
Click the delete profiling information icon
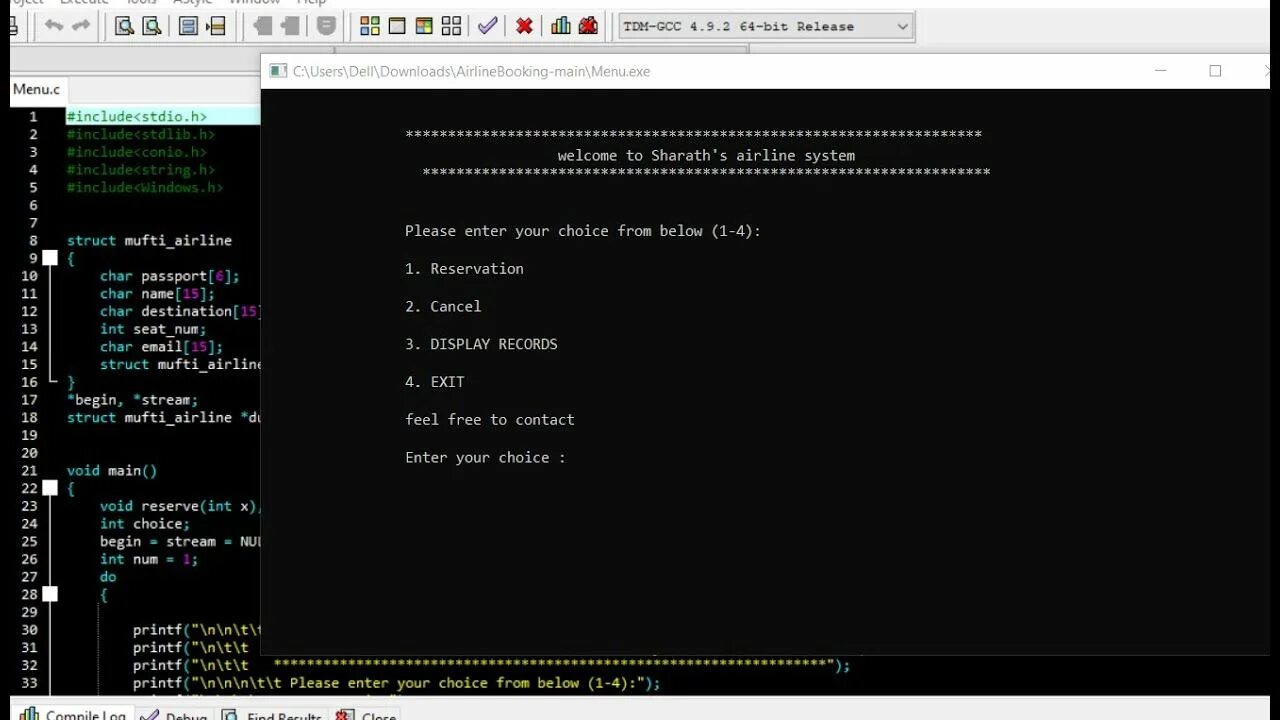tap(588, 26)
